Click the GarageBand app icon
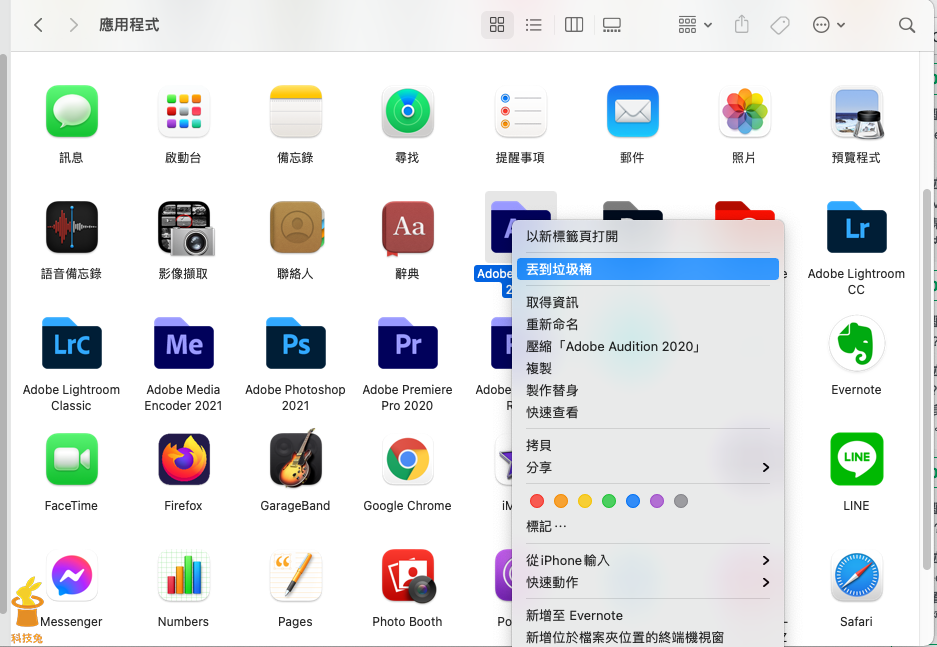Image resolution: width=937 pixels, height=647 pixels. coord(295,458)
